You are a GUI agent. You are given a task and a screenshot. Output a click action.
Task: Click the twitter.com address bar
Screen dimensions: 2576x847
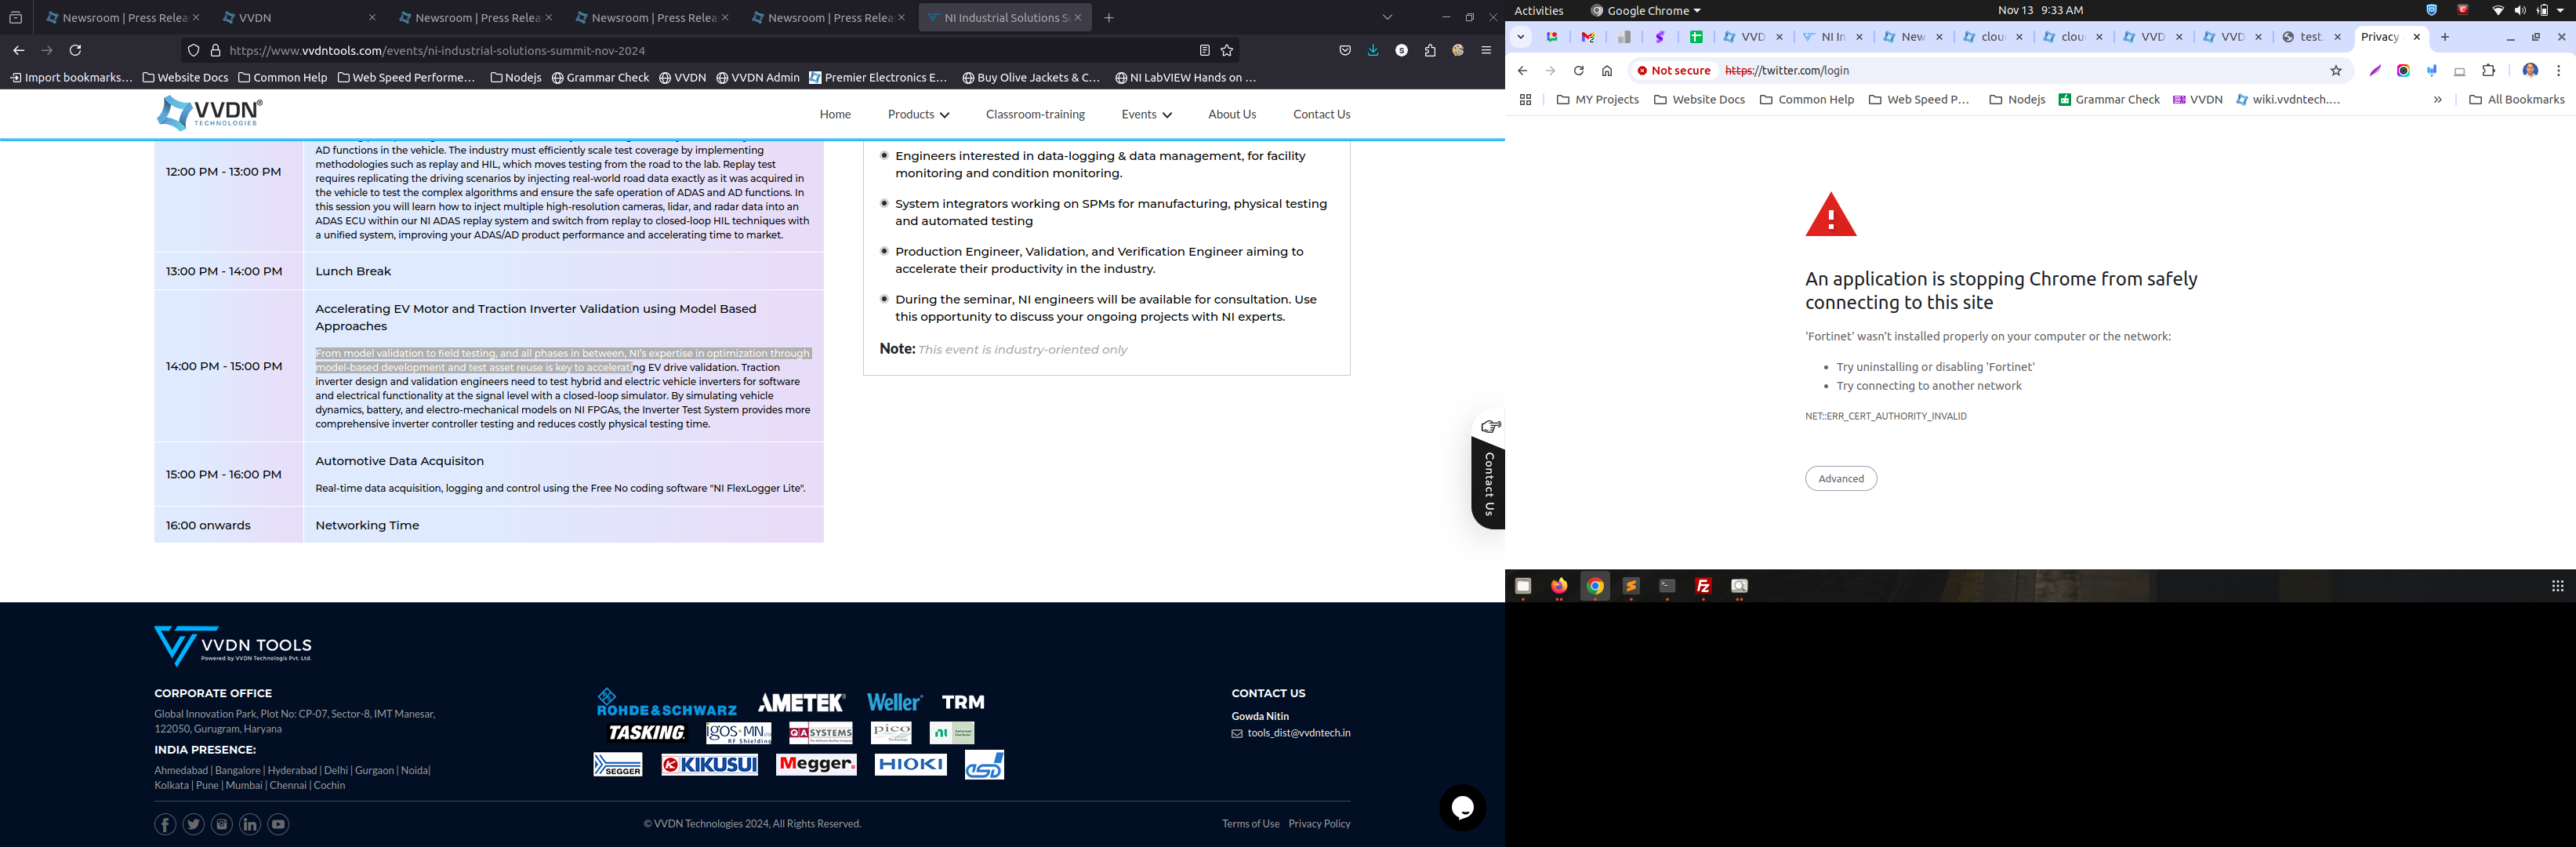pyautogui.click(x=2000, y=71)
